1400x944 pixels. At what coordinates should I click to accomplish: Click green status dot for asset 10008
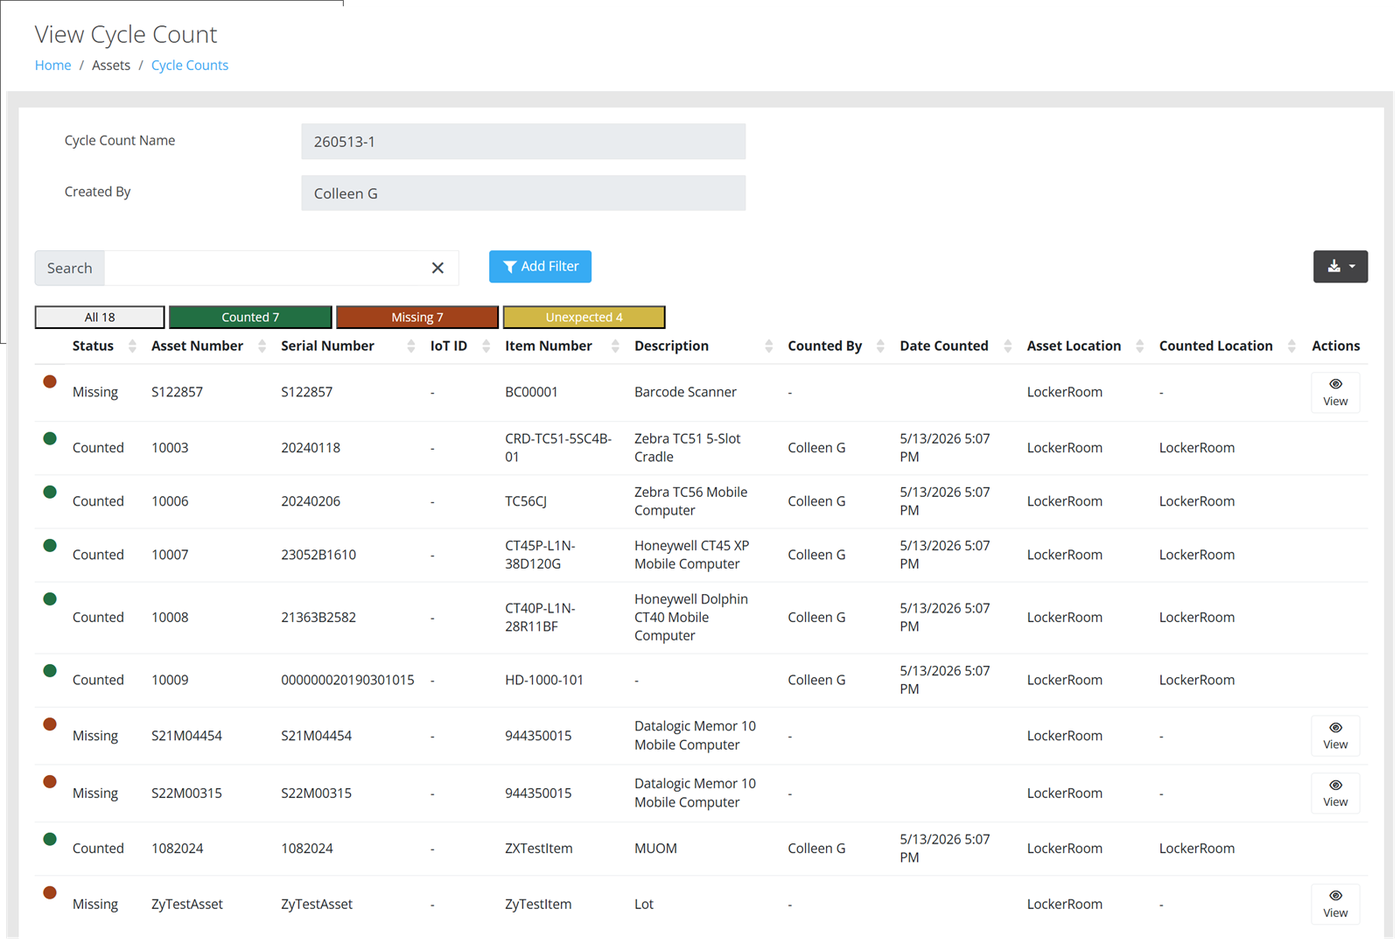pos(50,599)
